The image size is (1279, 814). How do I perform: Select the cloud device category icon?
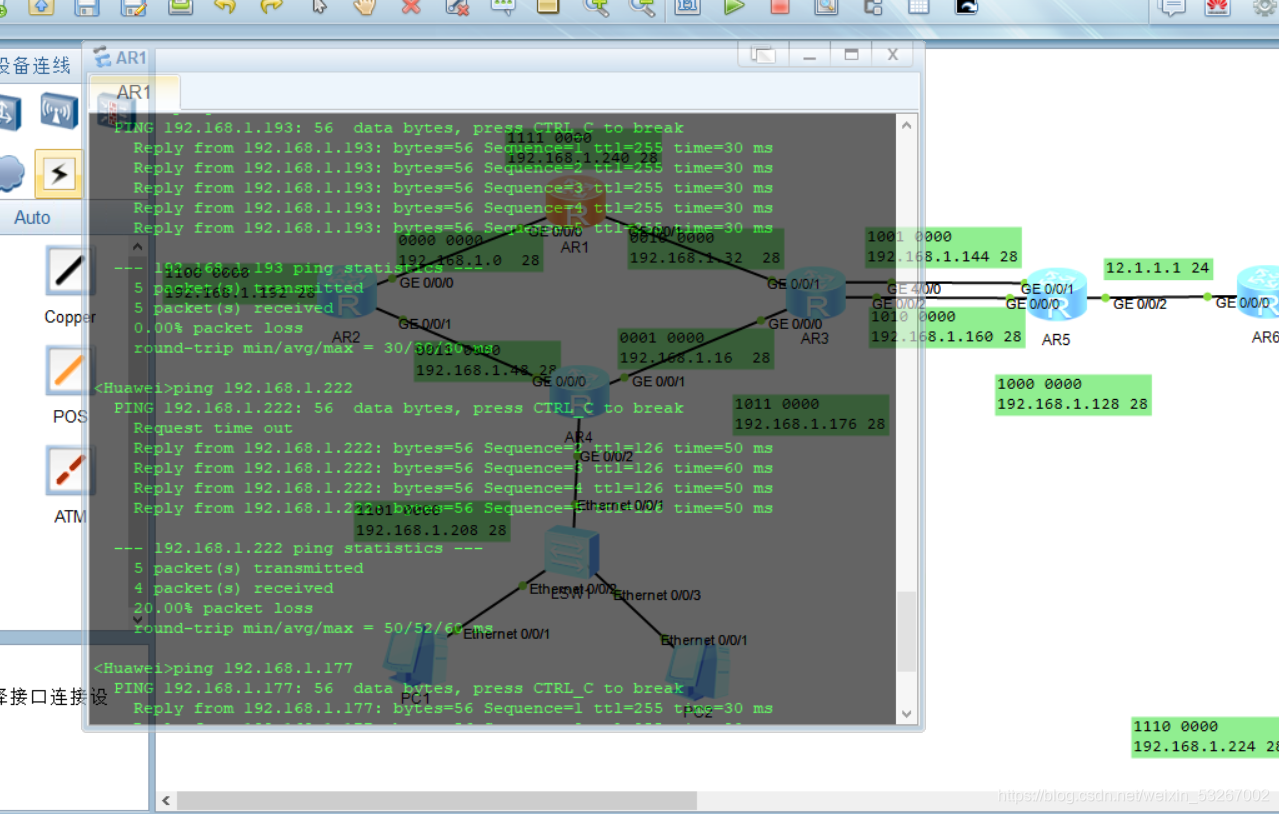[x=10, y=174]
